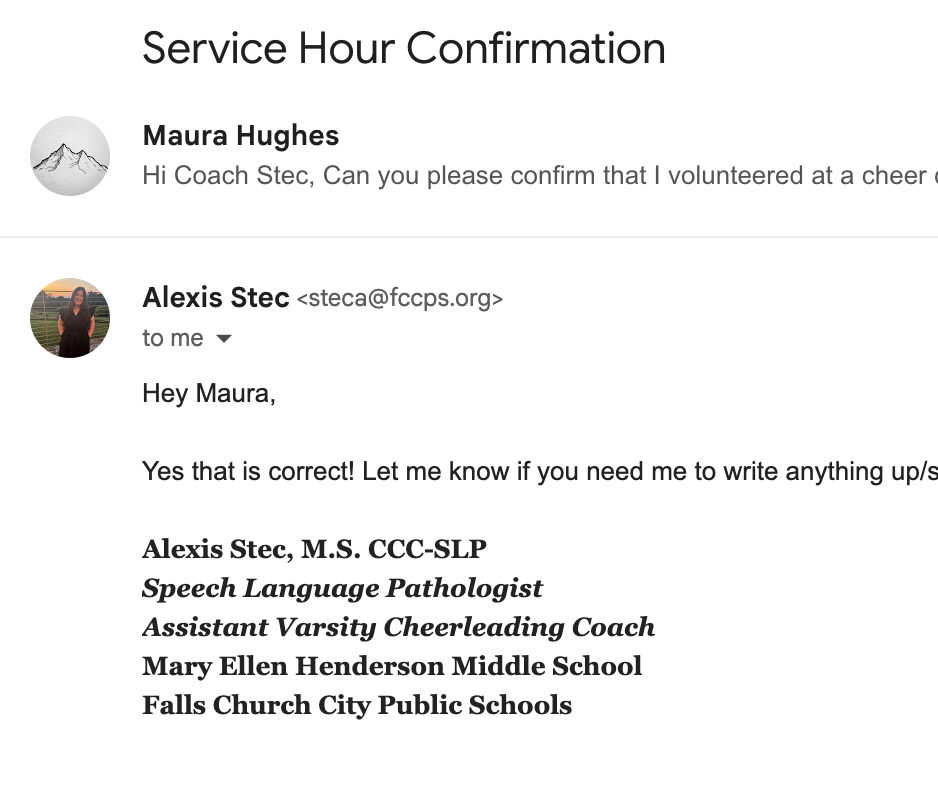938x790 pixels.
Task: Click Maura Hughes' mountain avatar icon
Action: [70, 156]
